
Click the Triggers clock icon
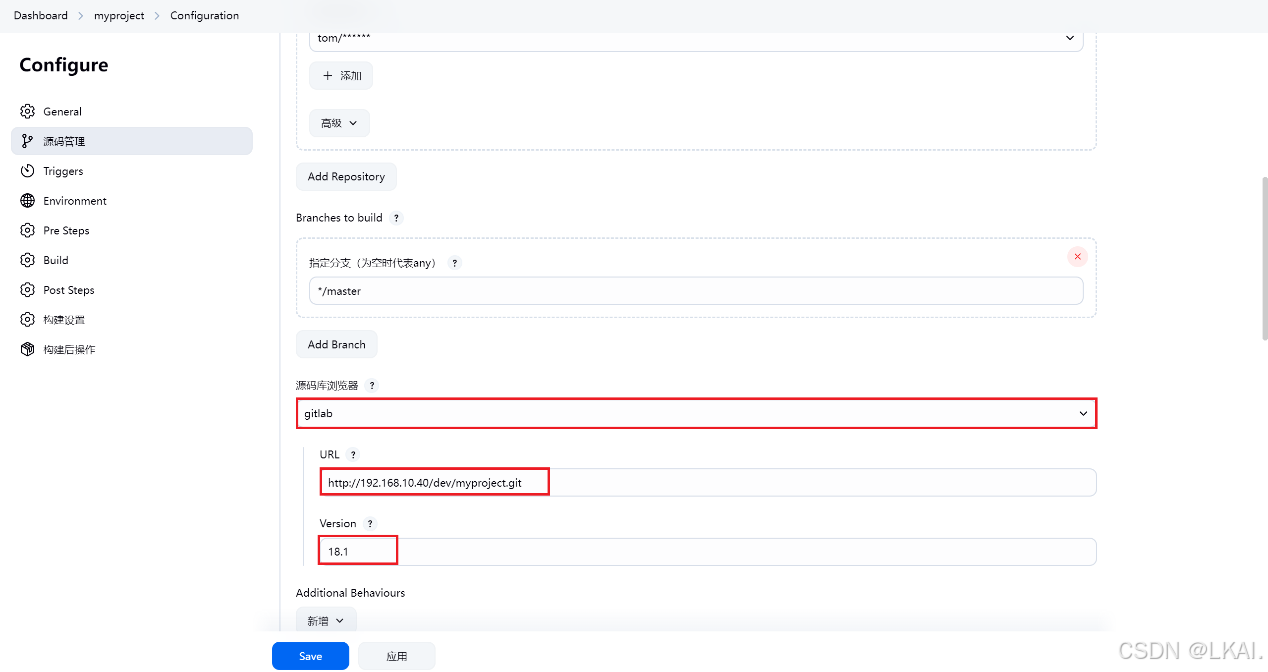tap(27, 171)
